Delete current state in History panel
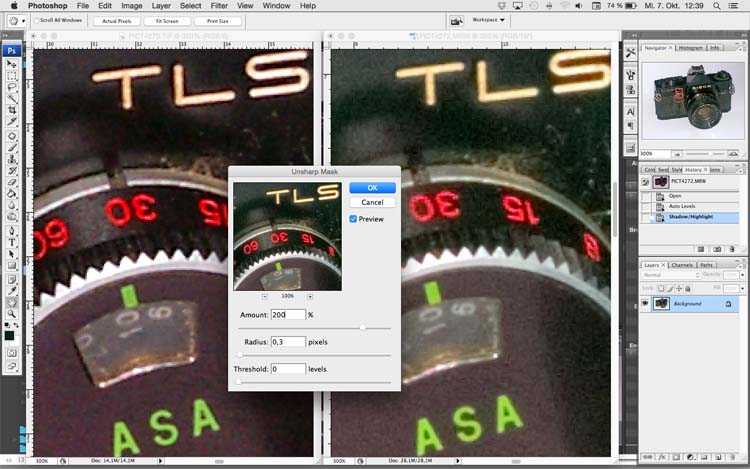 [732, 249]
